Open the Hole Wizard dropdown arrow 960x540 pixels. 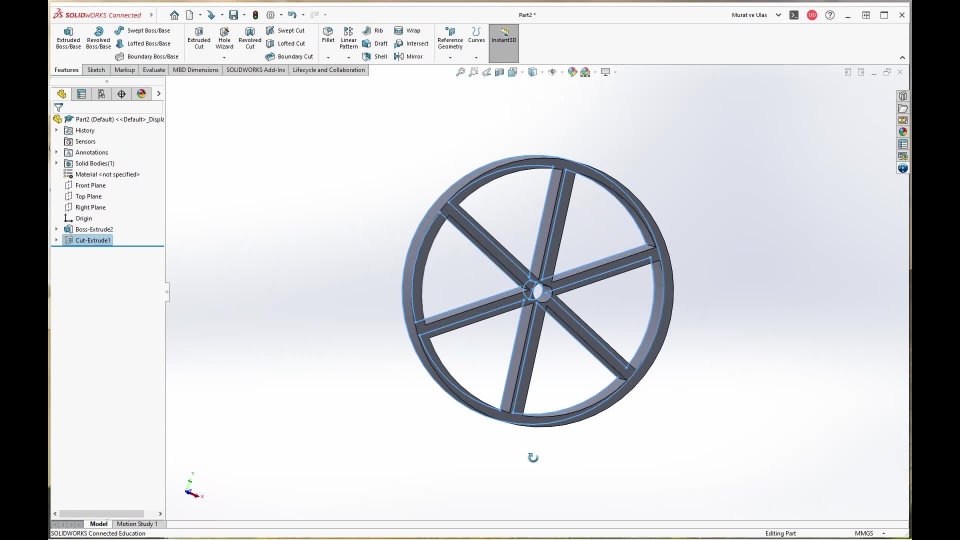(x=224, y=58)
